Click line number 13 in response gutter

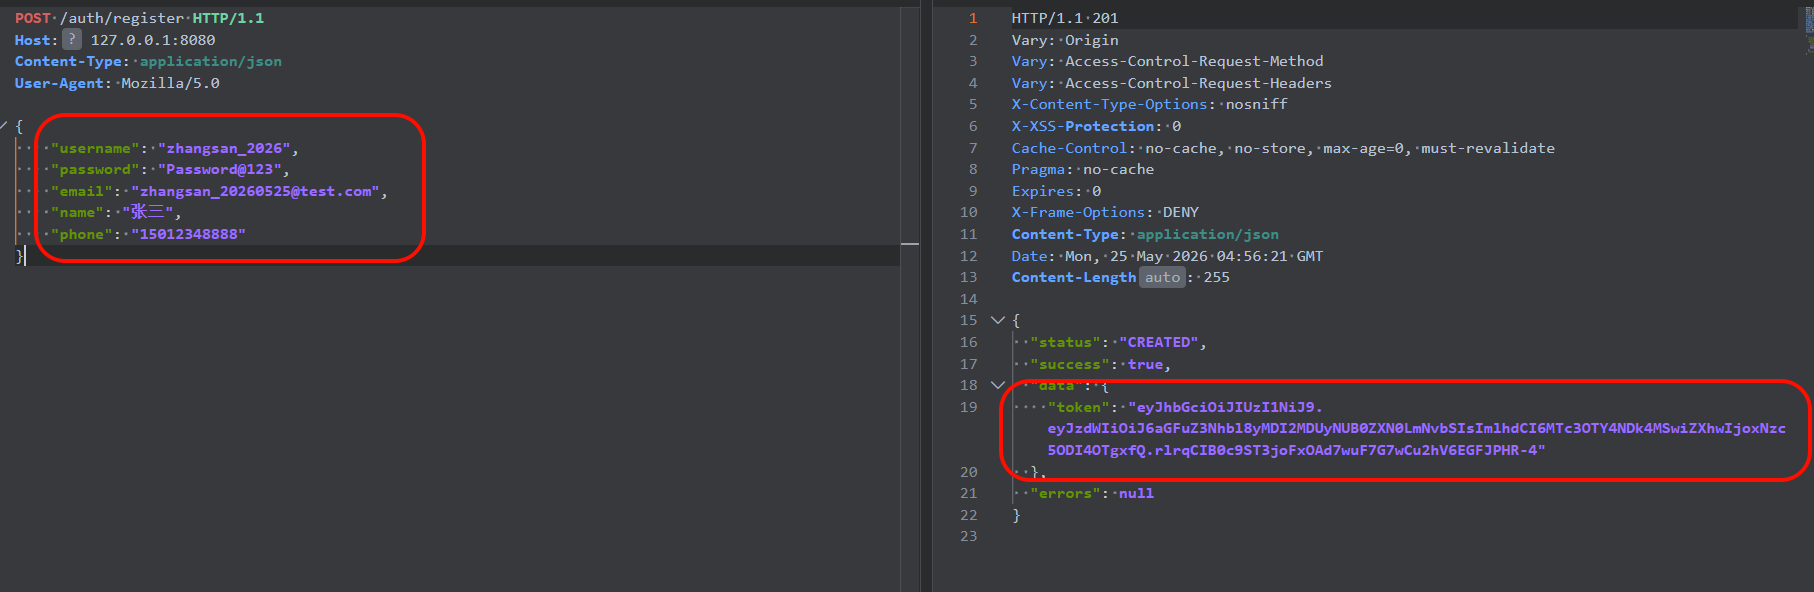(x=968, y=277)
